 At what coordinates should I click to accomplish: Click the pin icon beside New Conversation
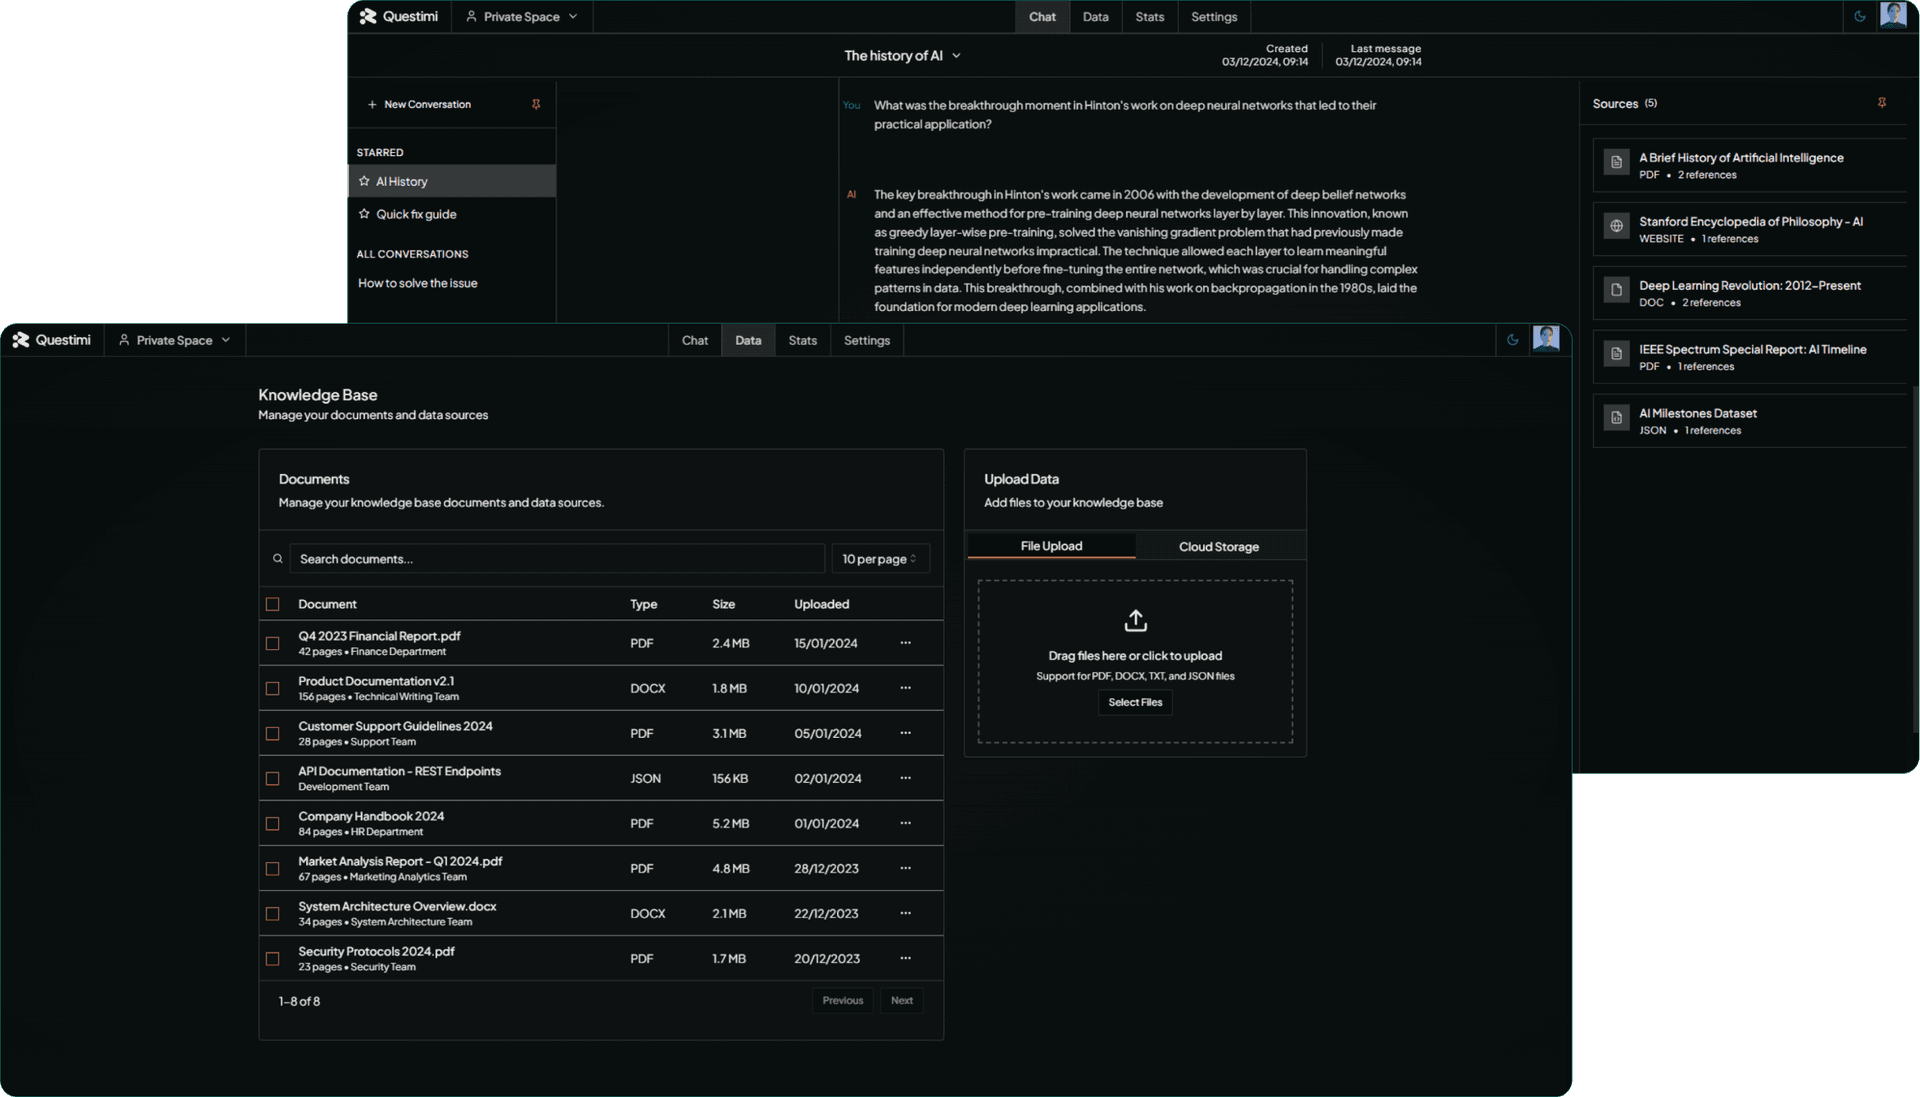point(536,104)
